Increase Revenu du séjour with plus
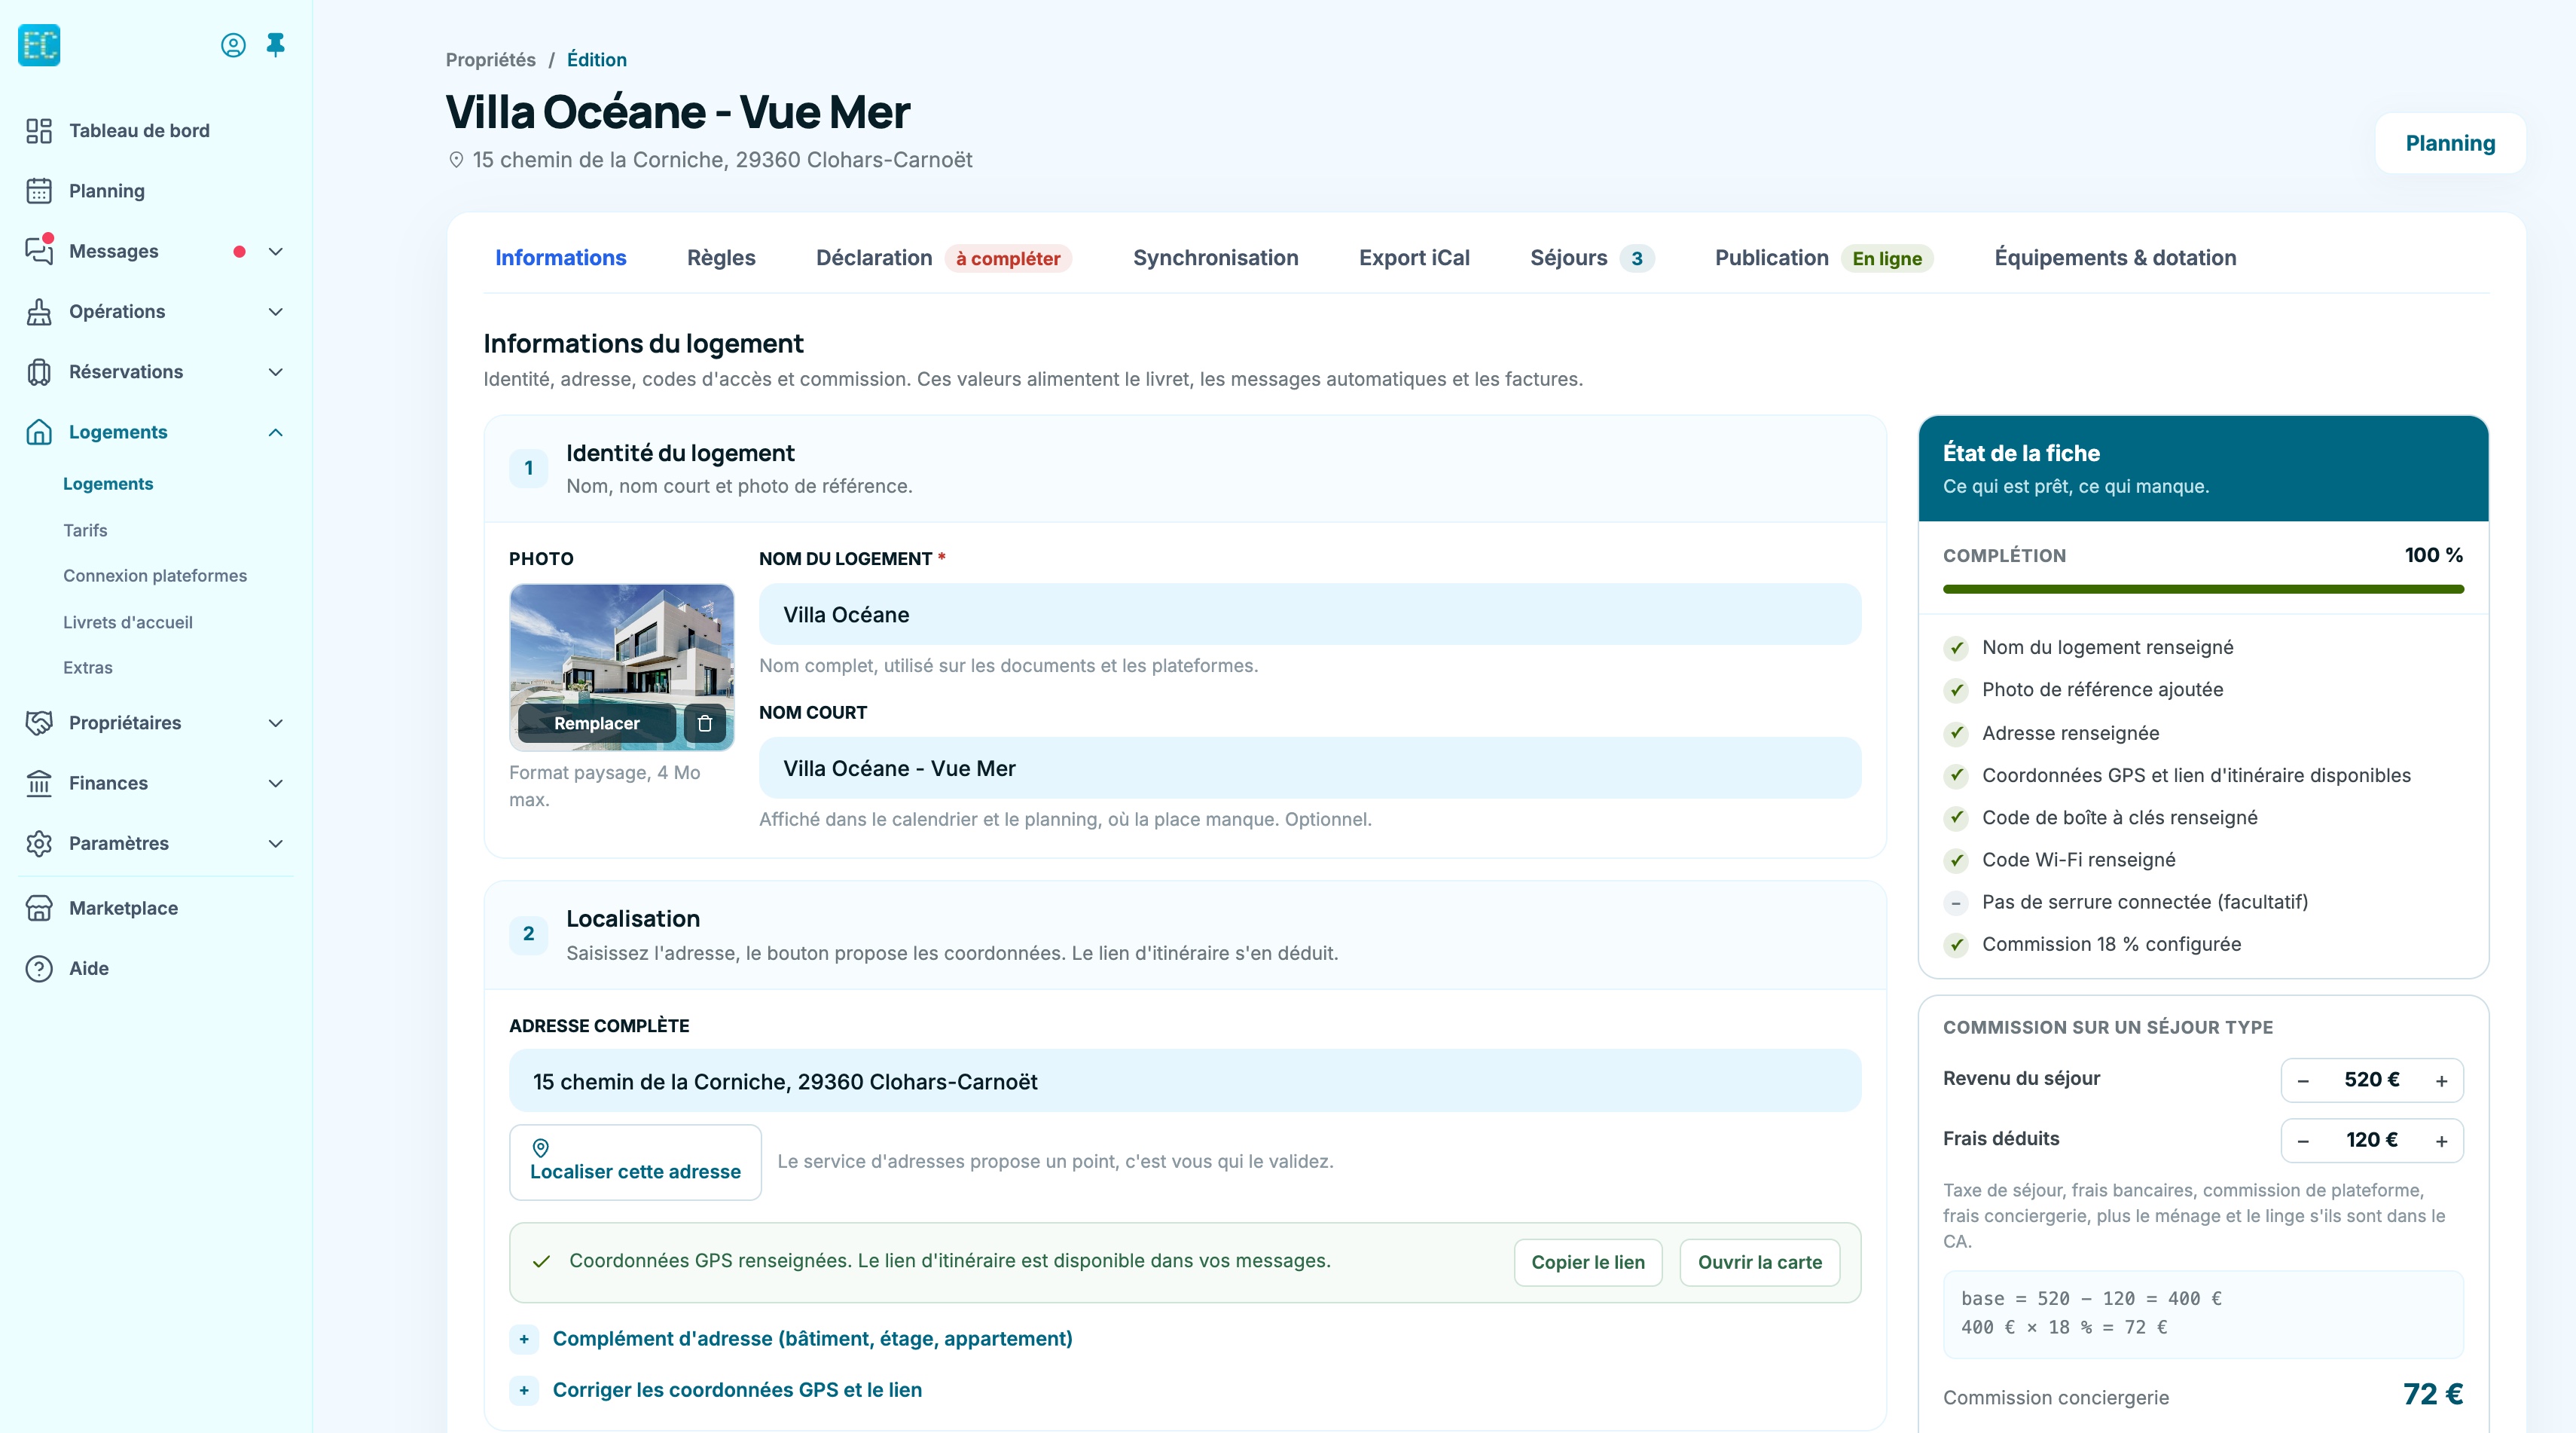The width and height of the screenshot is (2576, 1433). [x=2441, y=1081]
